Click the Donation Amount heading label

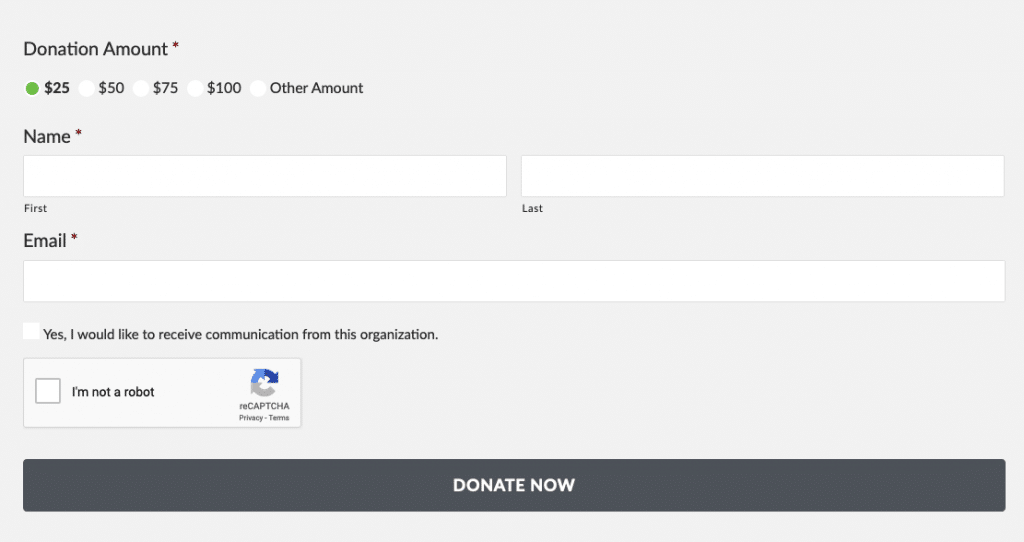(95, 49)
